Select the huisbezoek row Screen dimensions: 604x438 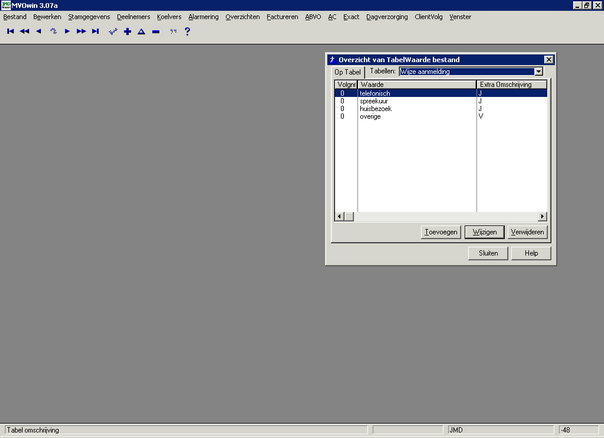tap(441, 109)
